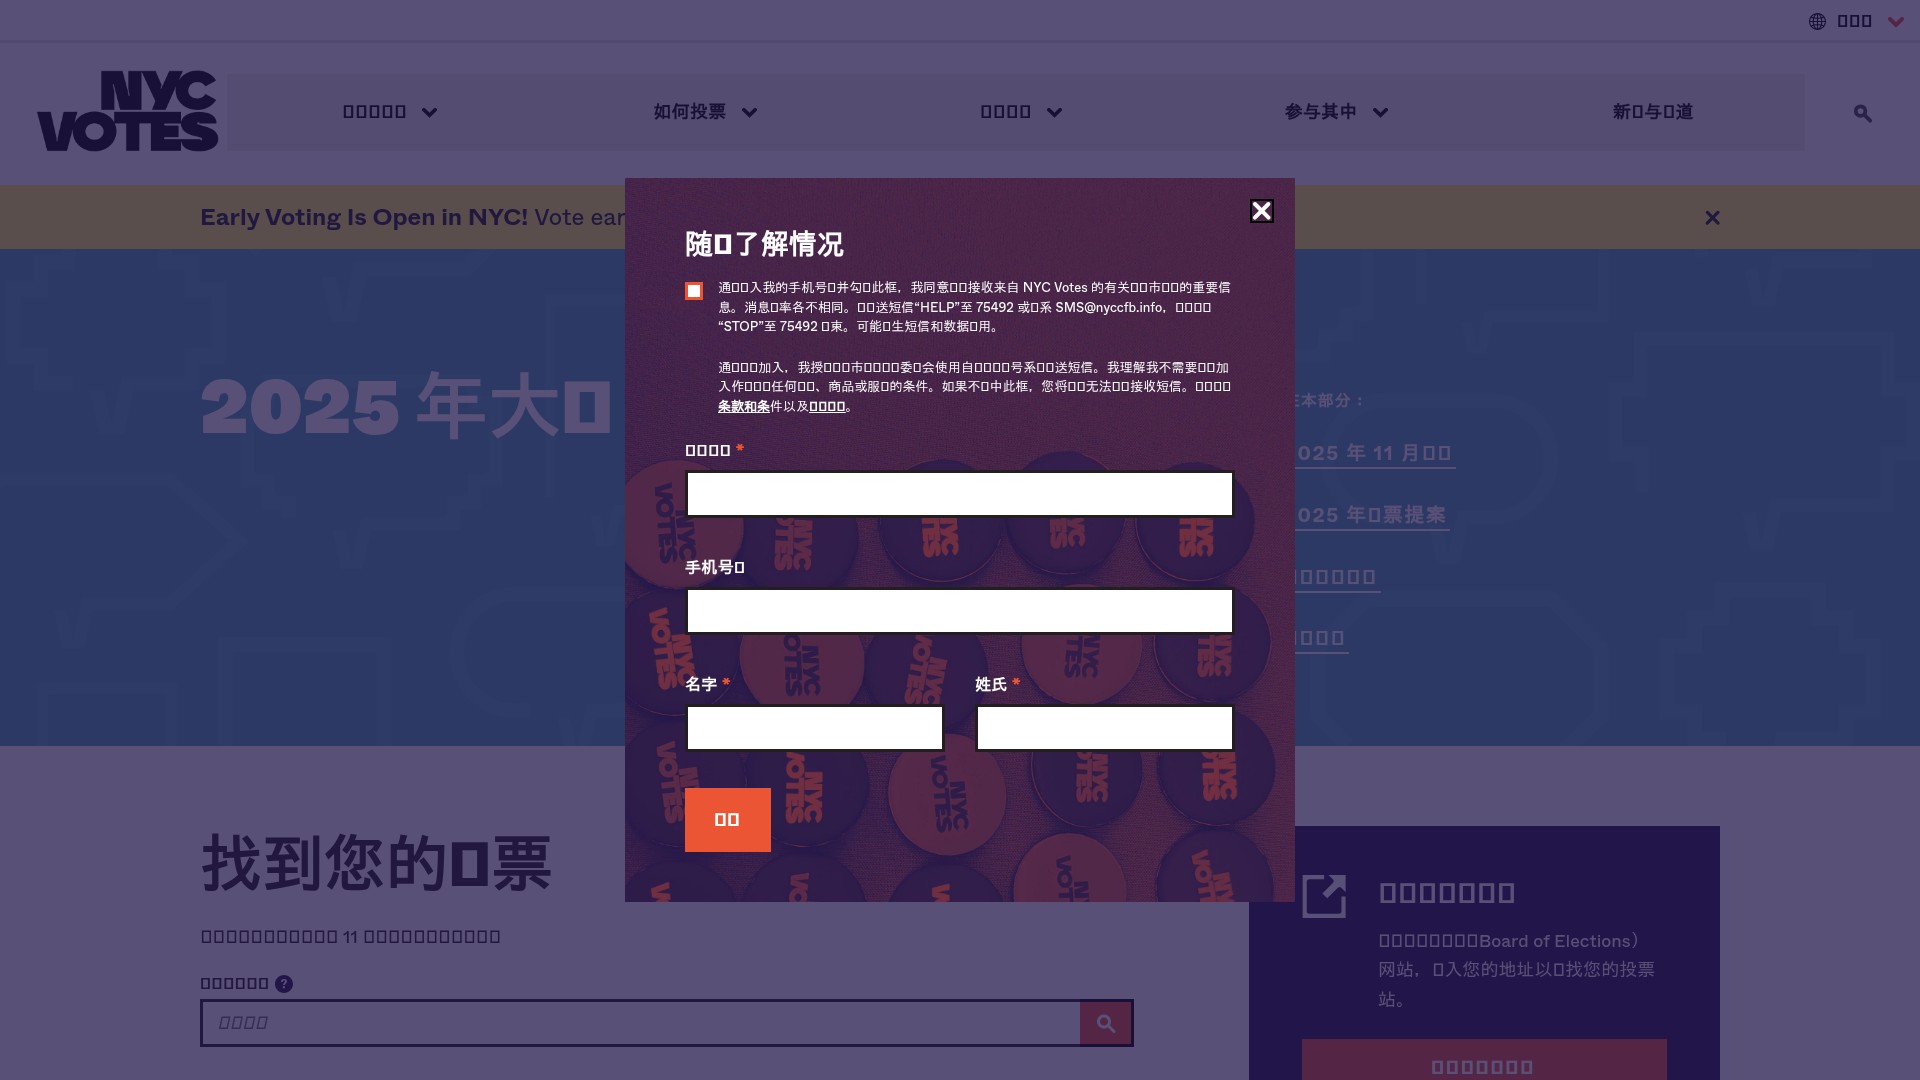Image resolution: width=1920 pixels, height=1080 pixels.
Task: Expand chevron next to 参与其中
Action: coord(1380,113)
